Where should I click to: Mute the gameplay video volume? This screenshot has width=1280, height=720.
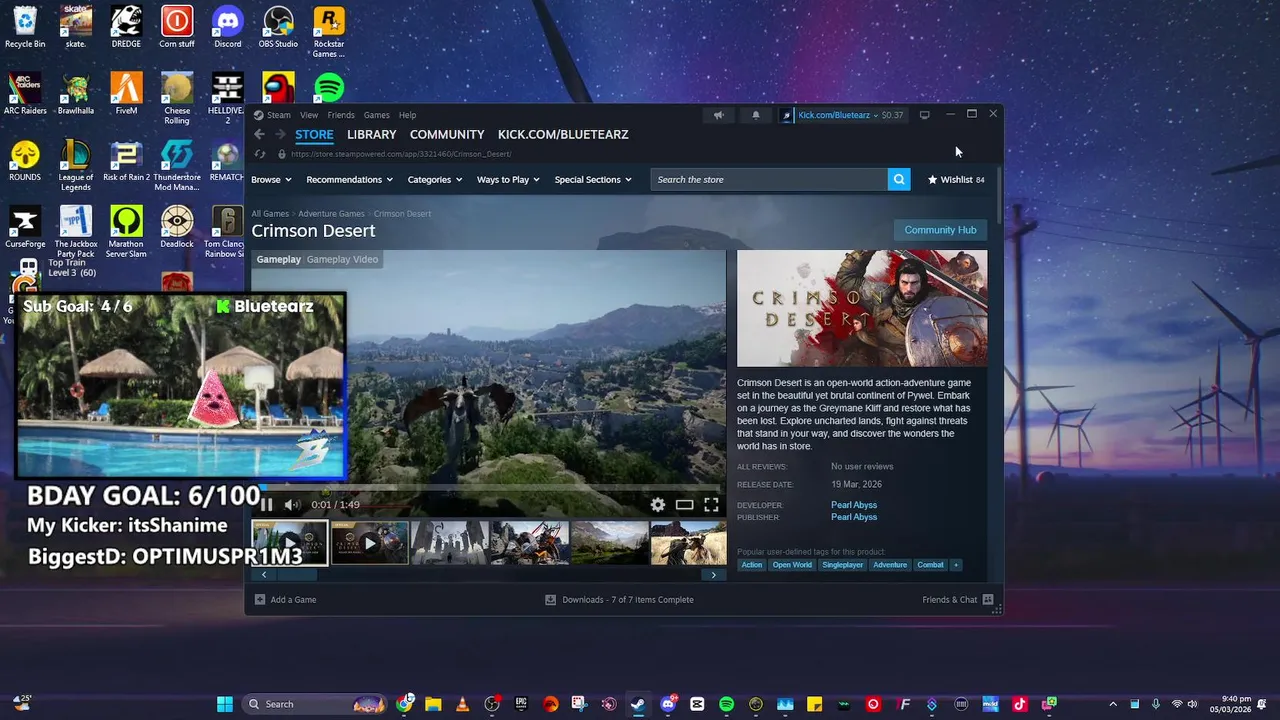[x=291, y=505]
